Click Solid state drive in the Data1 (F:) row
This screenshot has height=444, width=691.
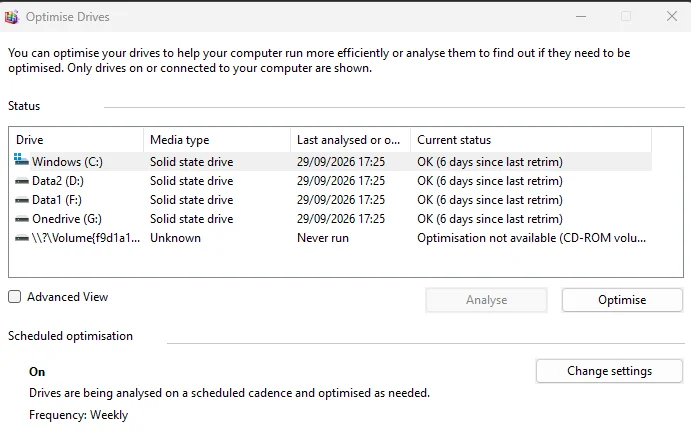(192, 200)
